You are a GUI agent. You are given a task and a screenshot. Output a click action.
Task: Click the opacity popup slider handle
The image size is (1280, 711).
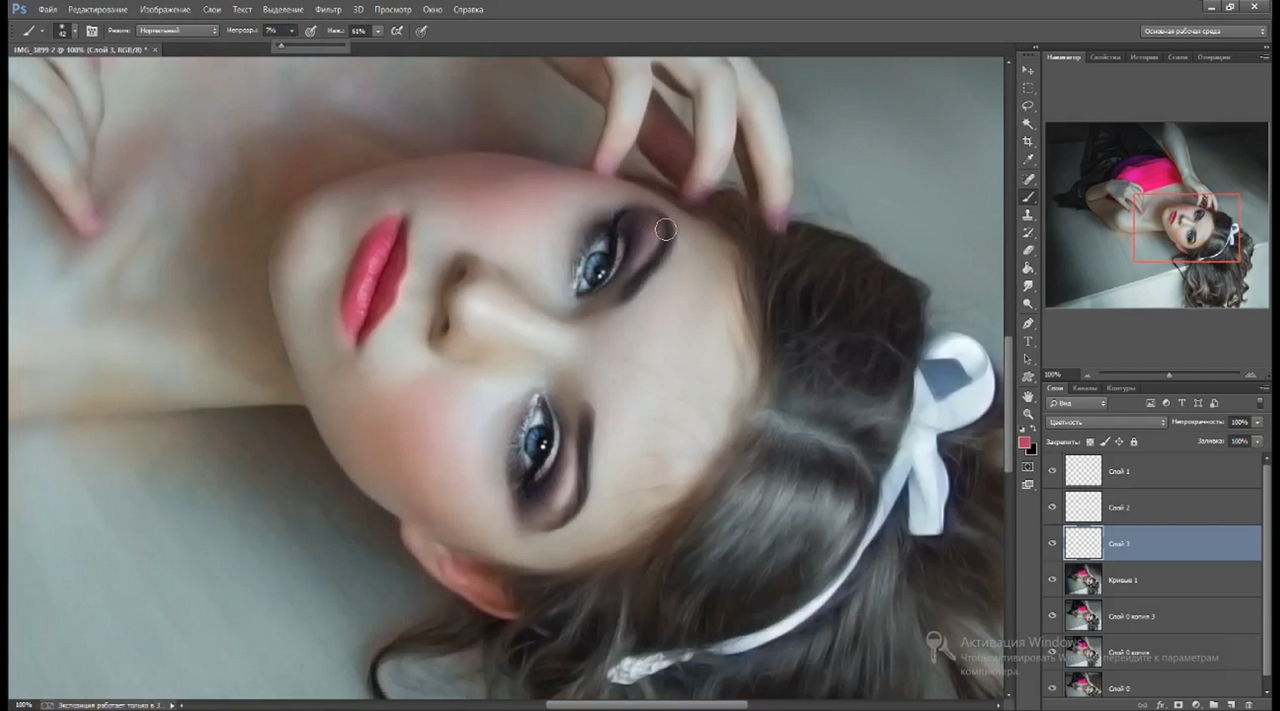[281, 45]
